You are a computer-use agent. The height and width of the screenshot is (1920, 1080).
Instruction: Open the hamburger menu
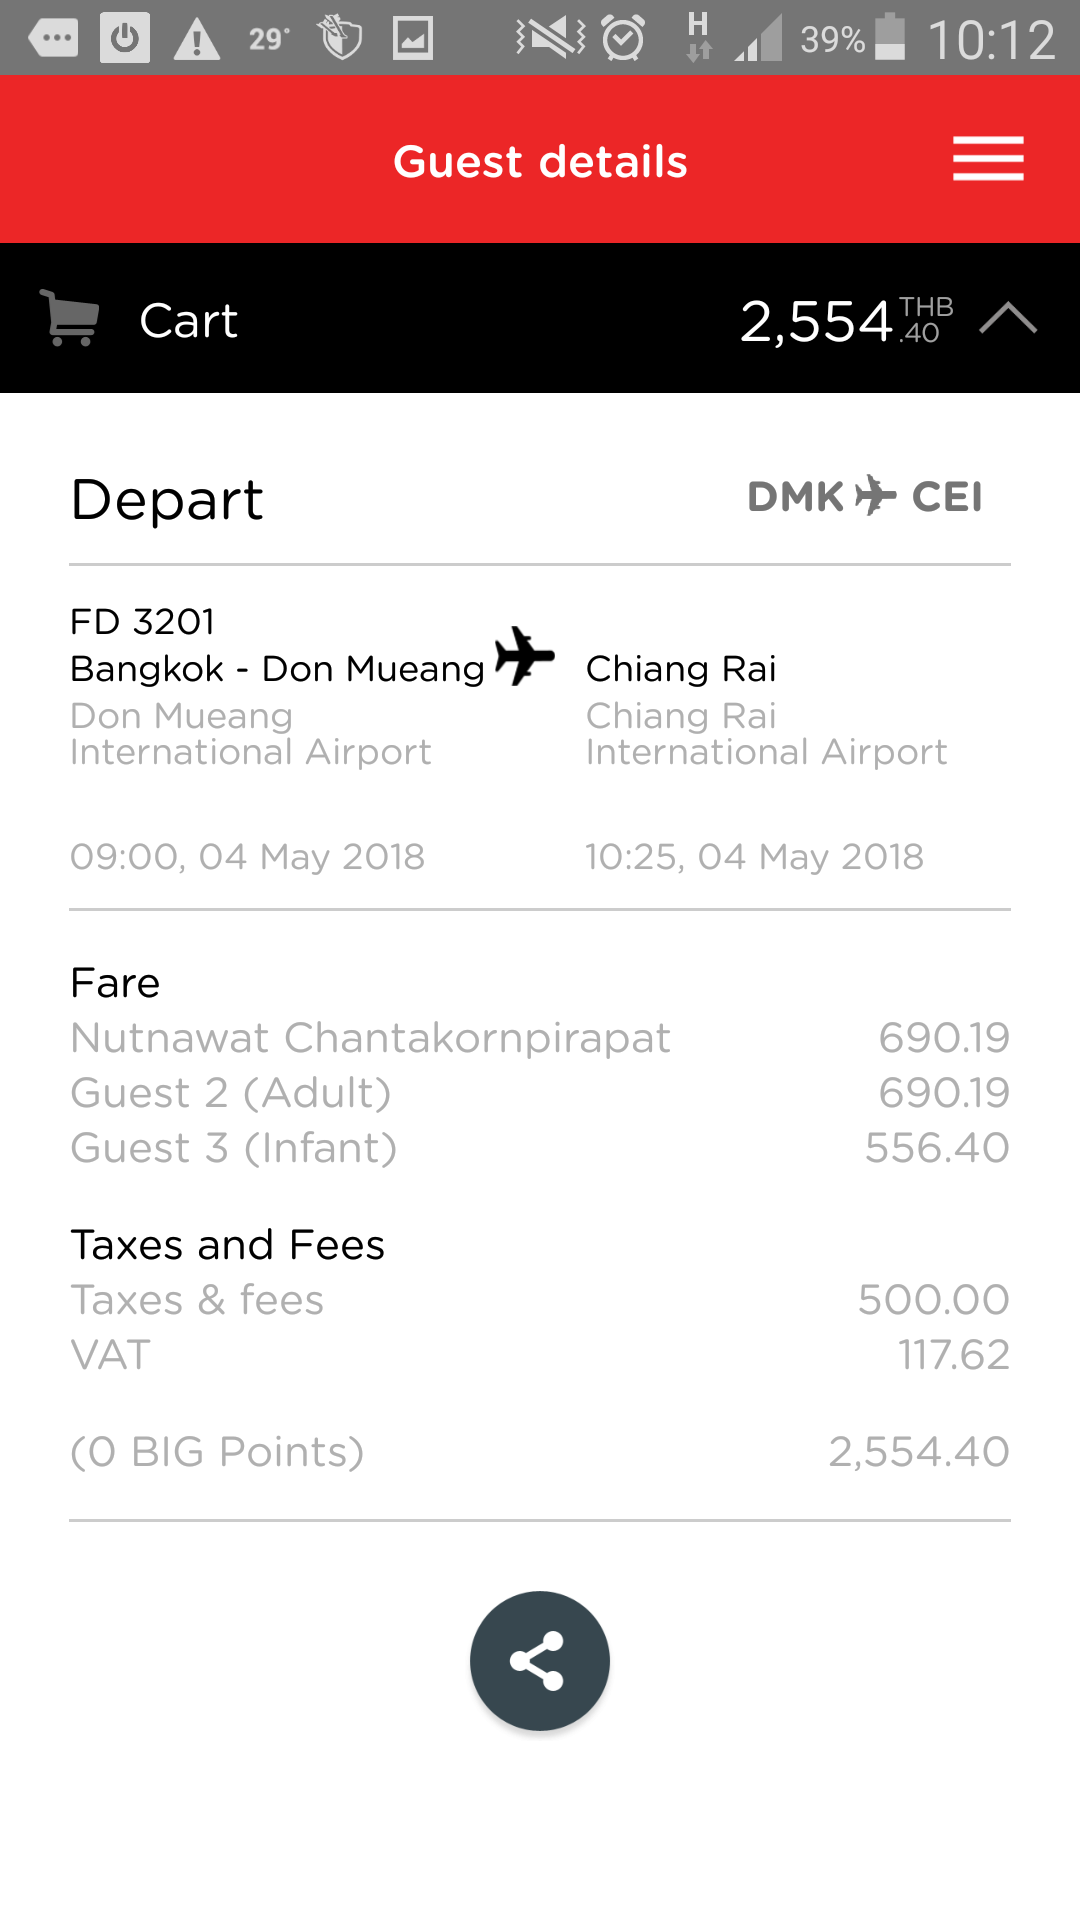[987, 159]
